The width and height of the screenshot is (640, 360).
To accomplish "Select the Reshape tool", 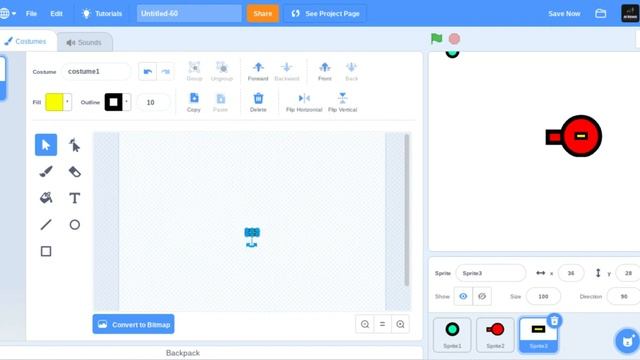I will pyautogui.click(x=74, y=145).
